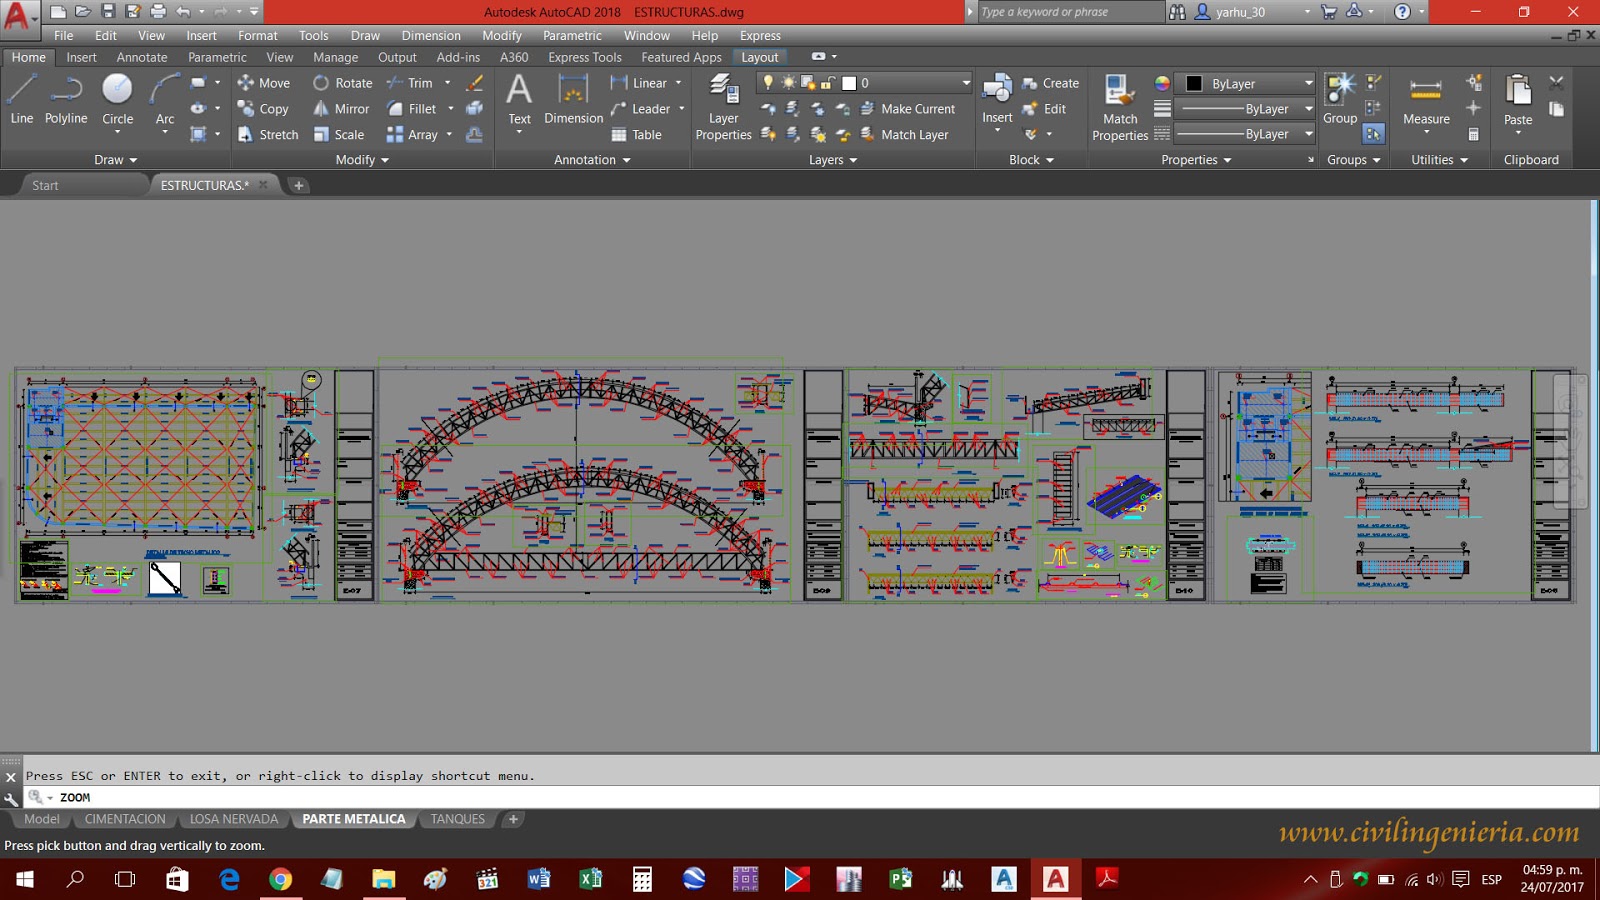
Task: Click the Create block button
Action: 1050,83
